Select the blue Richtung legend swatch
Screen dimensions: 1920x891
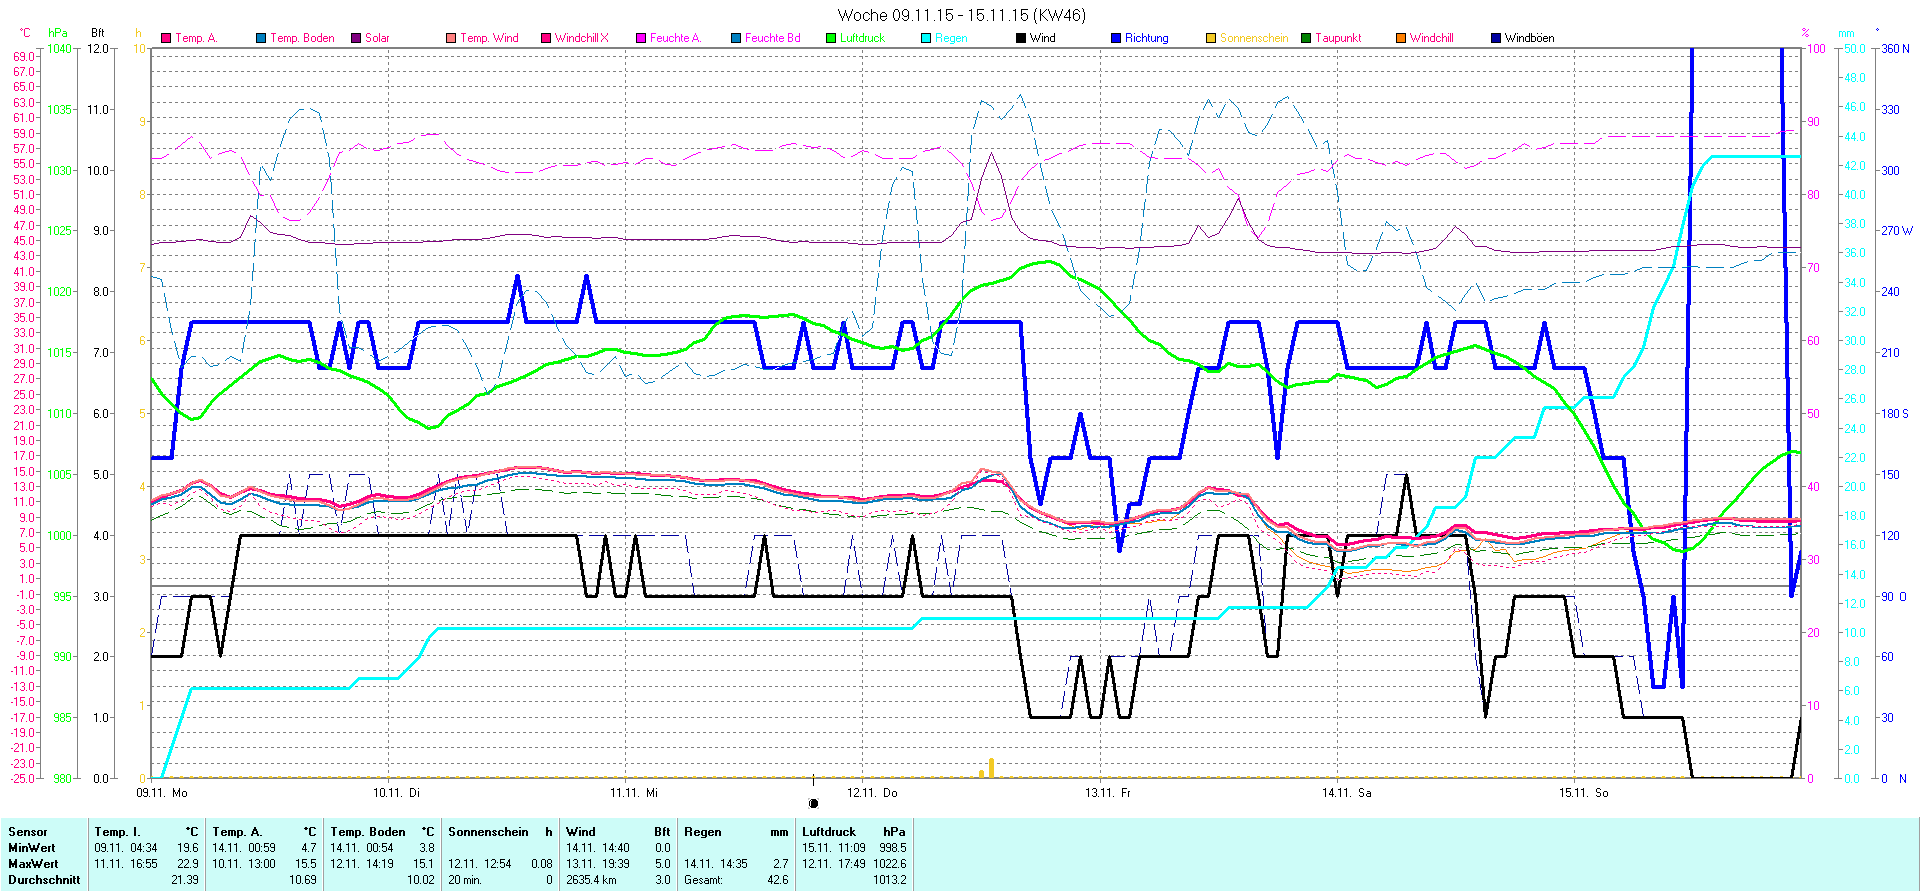(1116, 38)
